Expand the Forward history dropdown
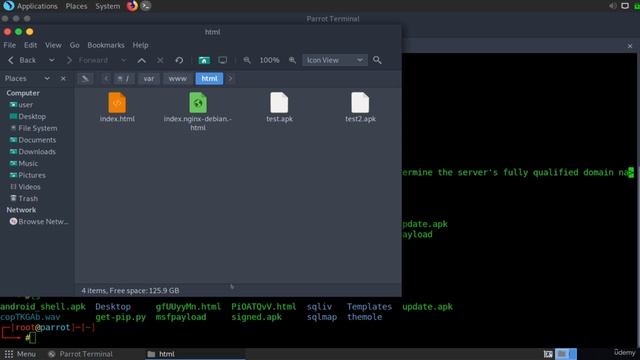640x360 pixels. (x=123, y=60)
